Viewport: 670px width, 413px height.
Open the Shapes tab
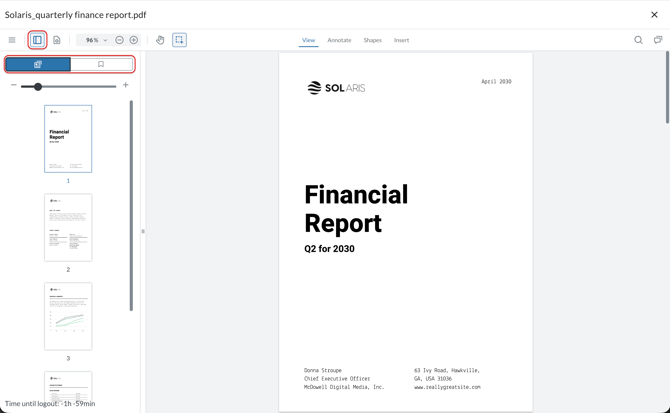(372, 40)
